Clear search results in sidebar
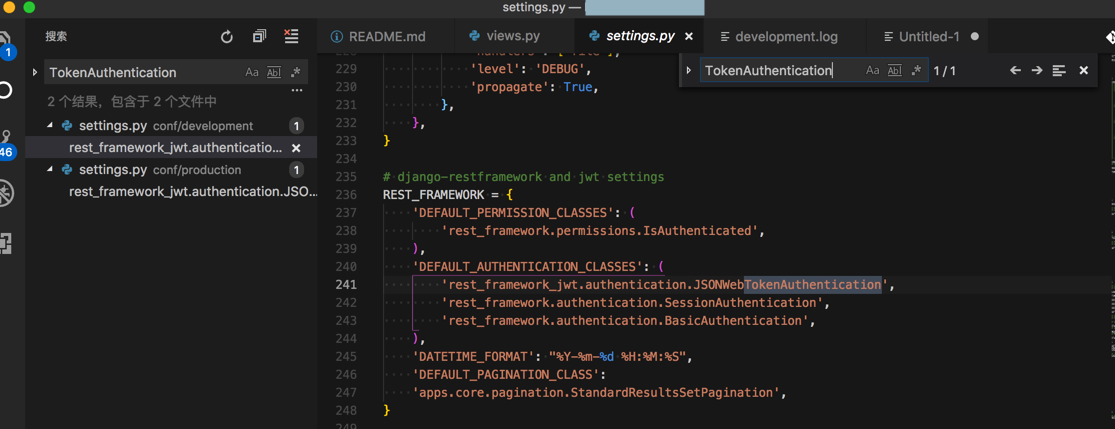This screenshot has height=429, width=1115. coord(291,37)
